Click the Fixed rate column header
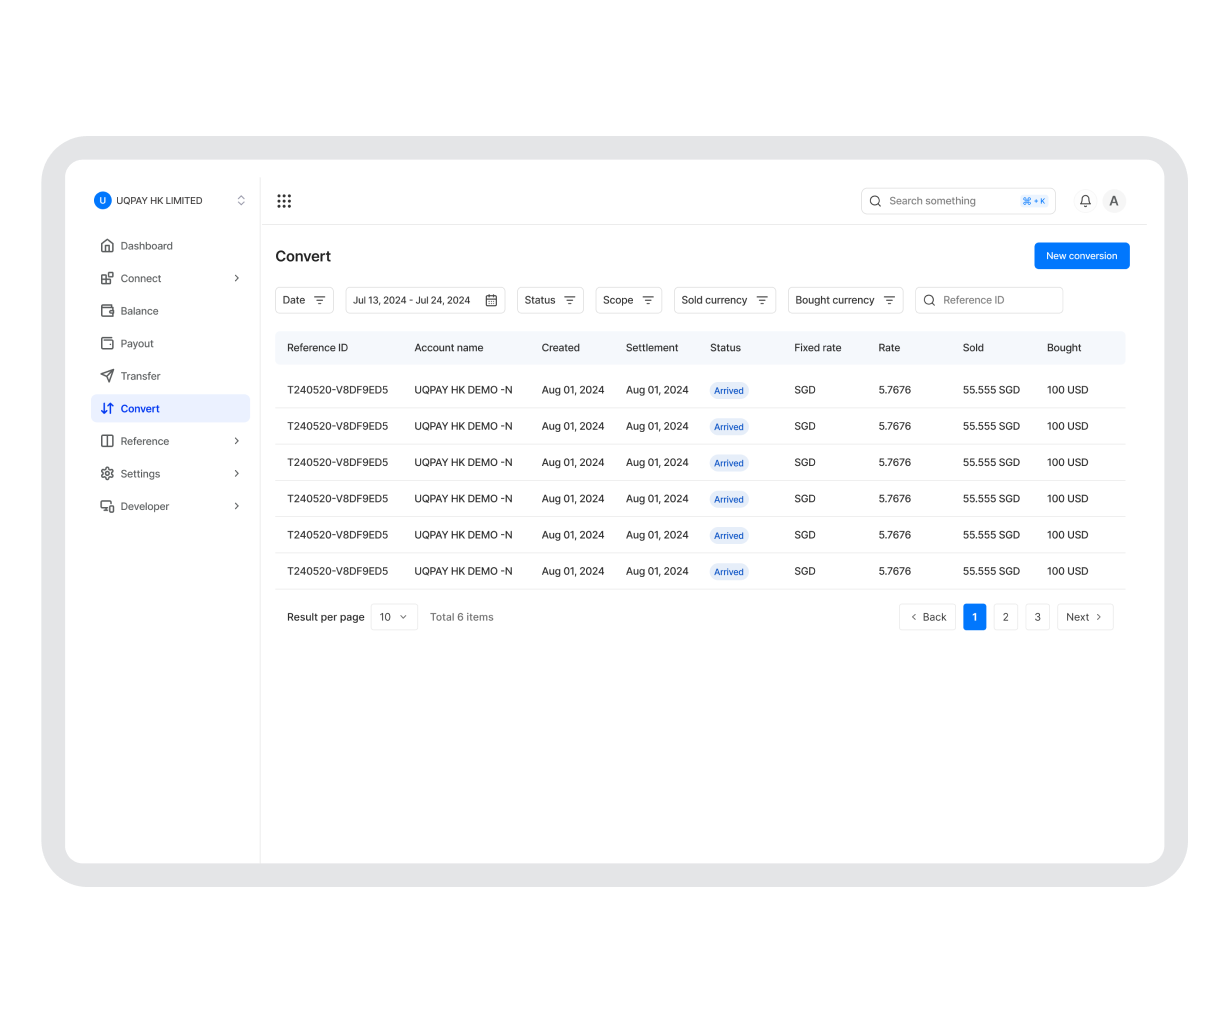The width and height of the screenshot is (1230, 1024). click(x=818, y=348)
